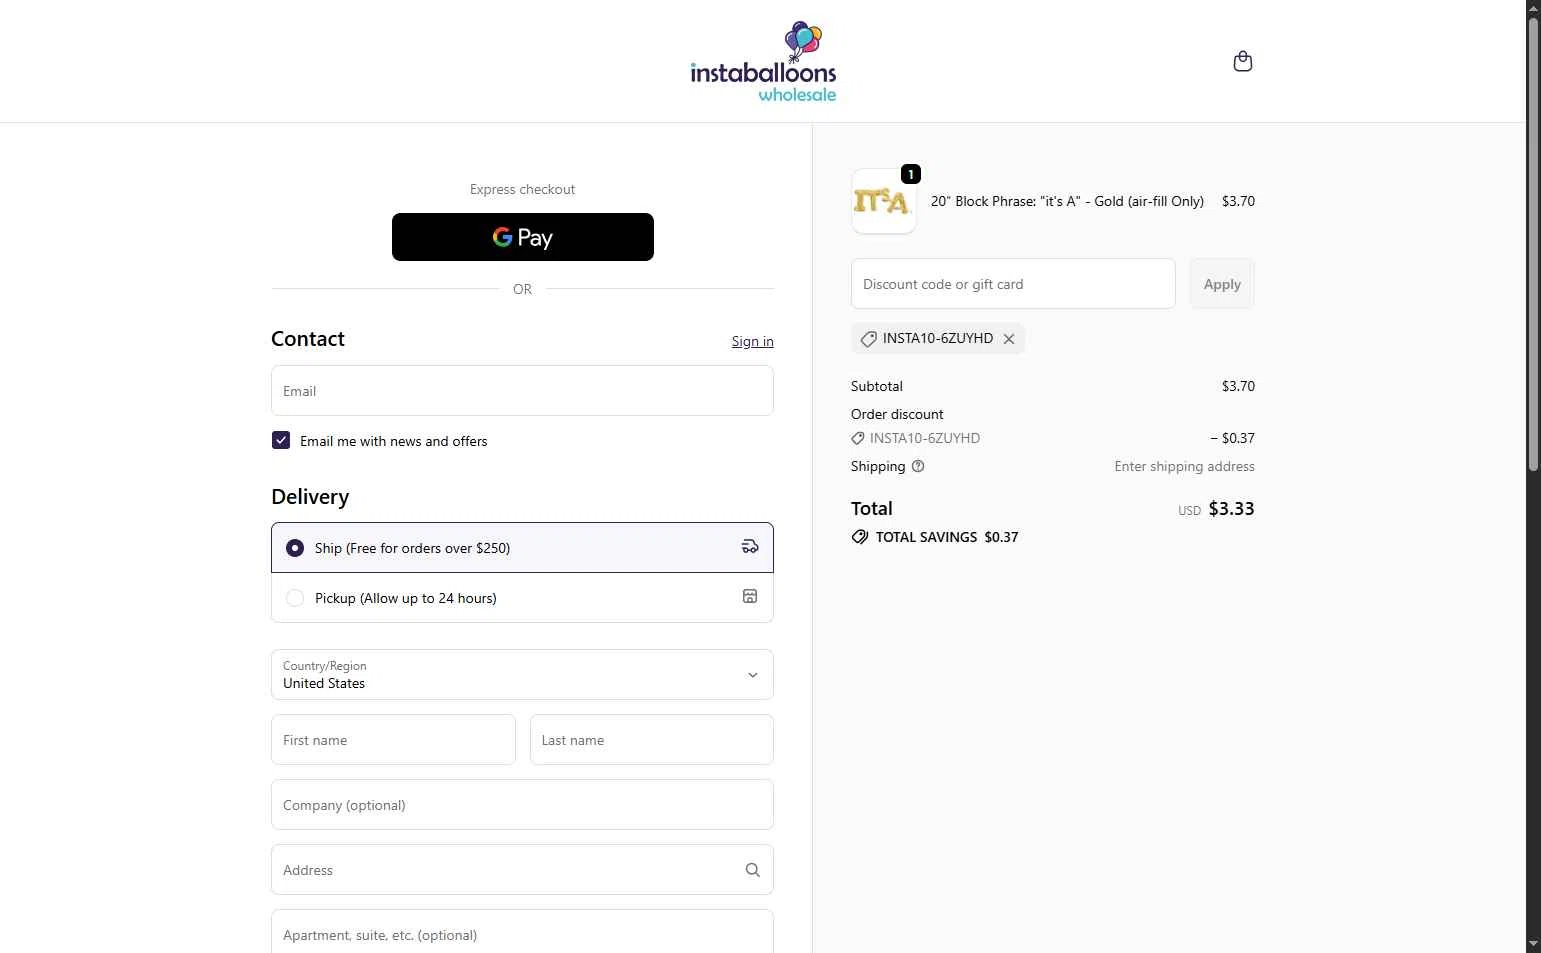The image size is (1541, 953).
Task: Click the total savings tag icon
Action: 859,537
